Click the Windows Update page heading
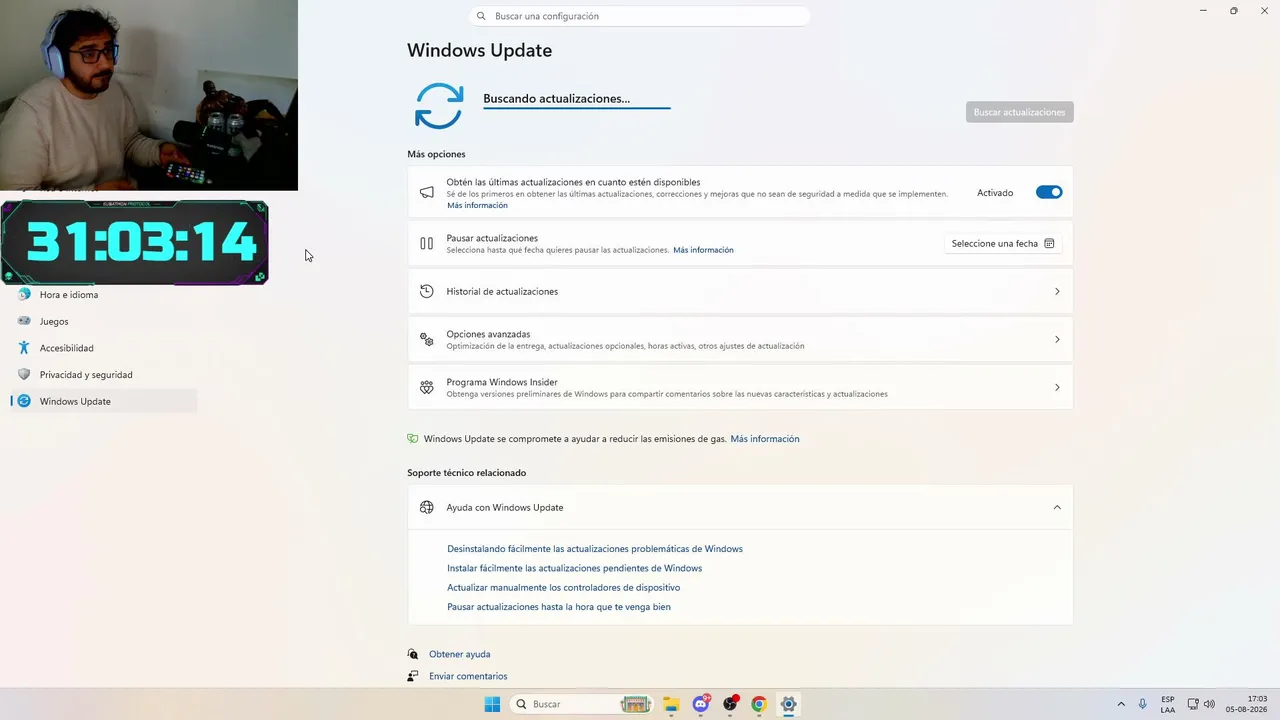 tap(479, 50)
